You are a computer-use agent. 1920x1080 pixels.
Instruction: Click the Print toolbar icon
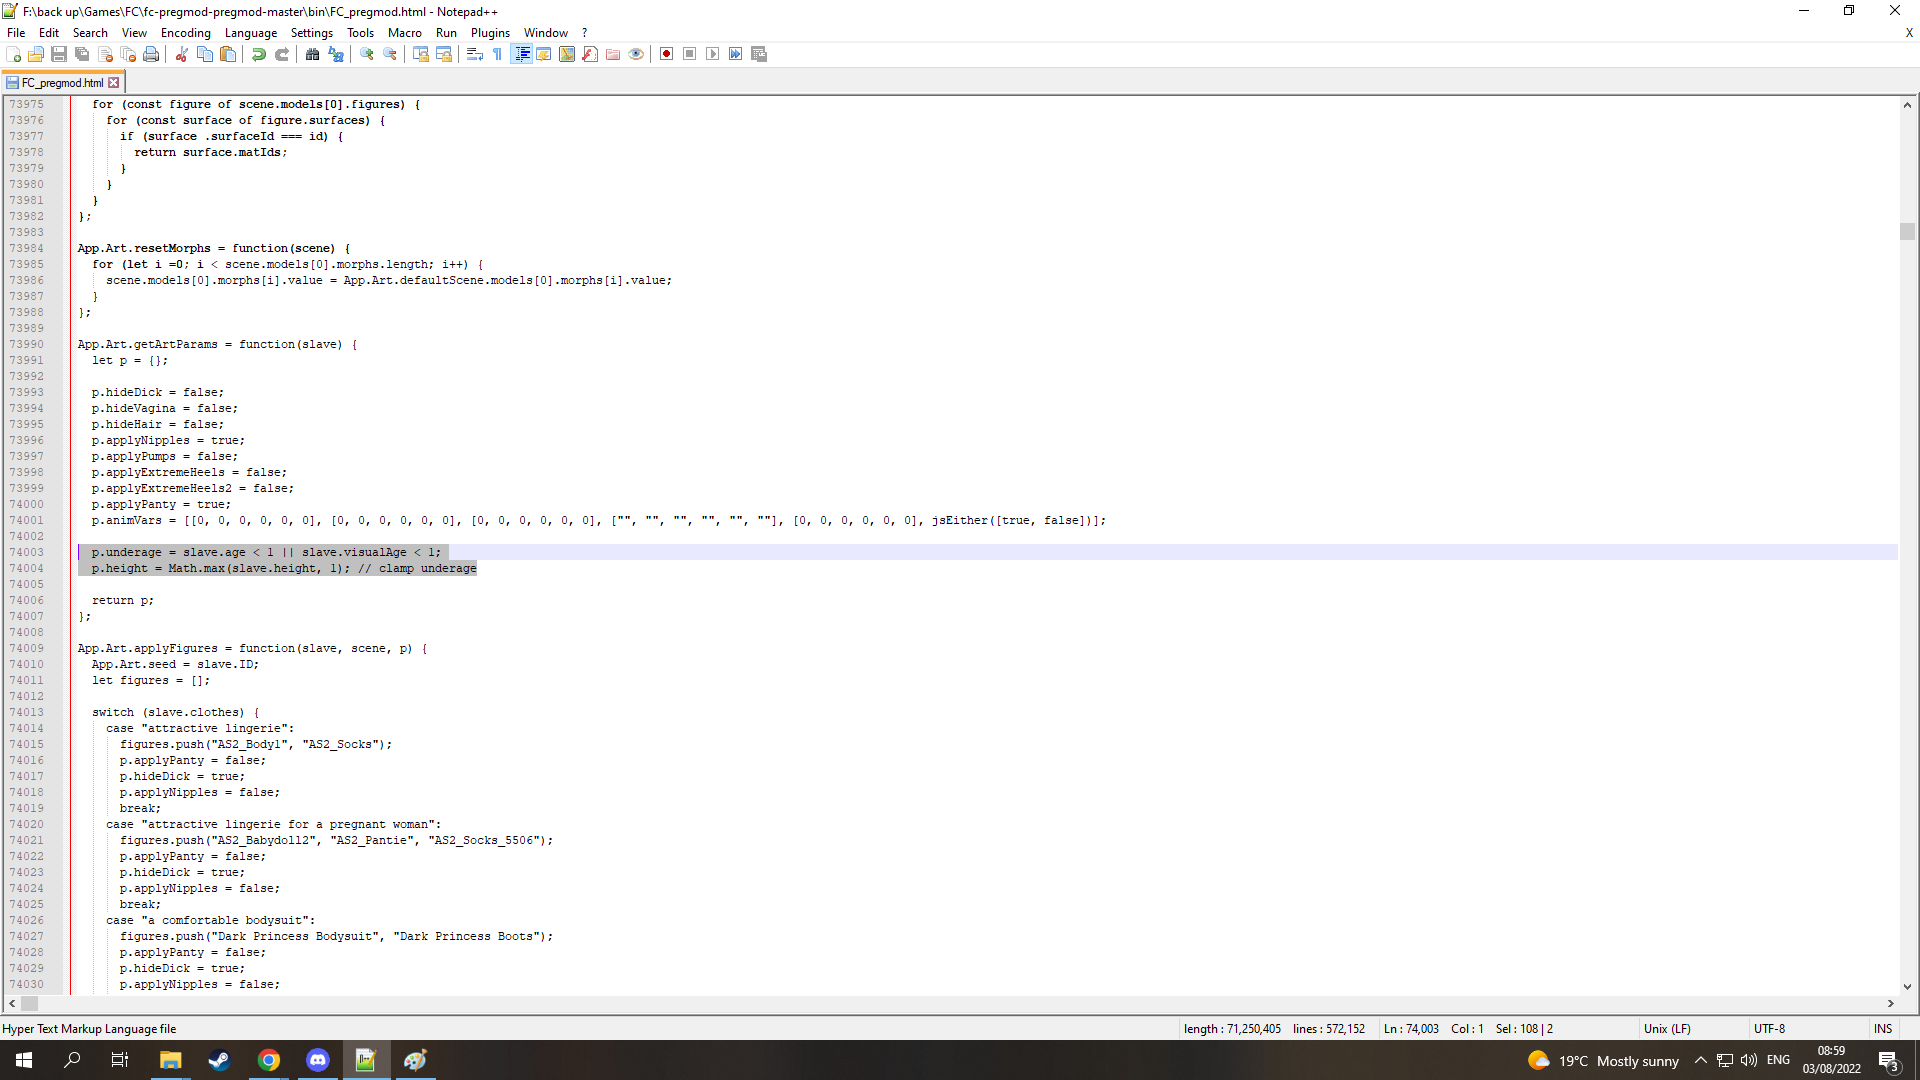[151, 54]
